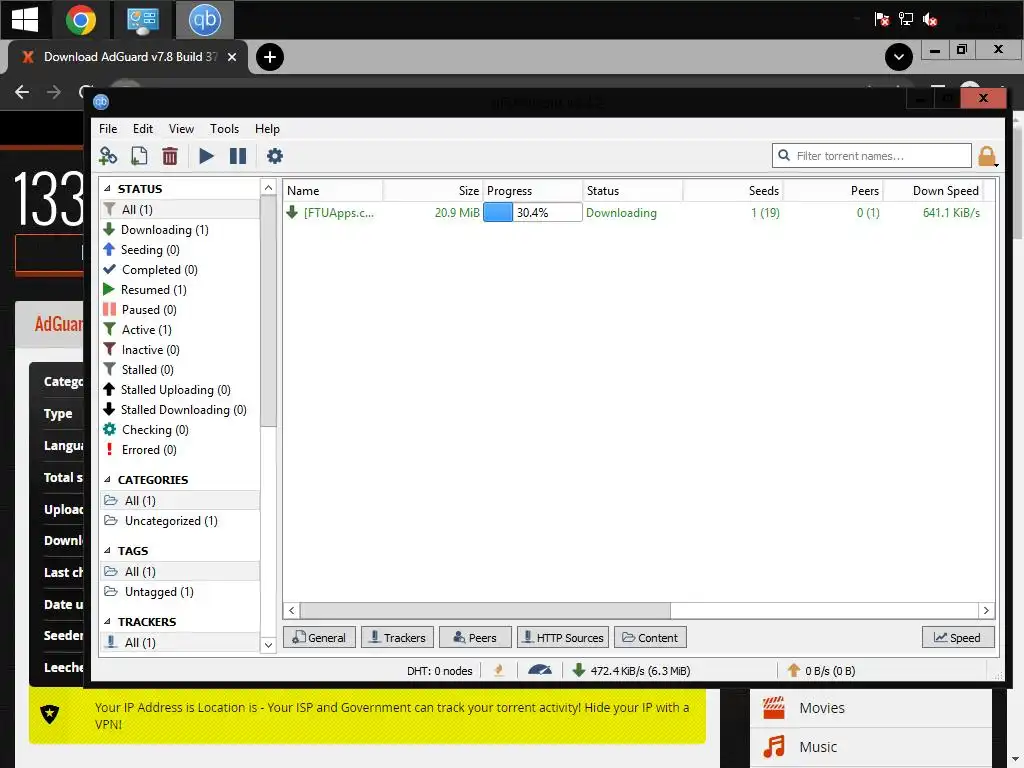Sort by the Down Speed column header
The image size is (1024, 768).
(x=933, y=191)
